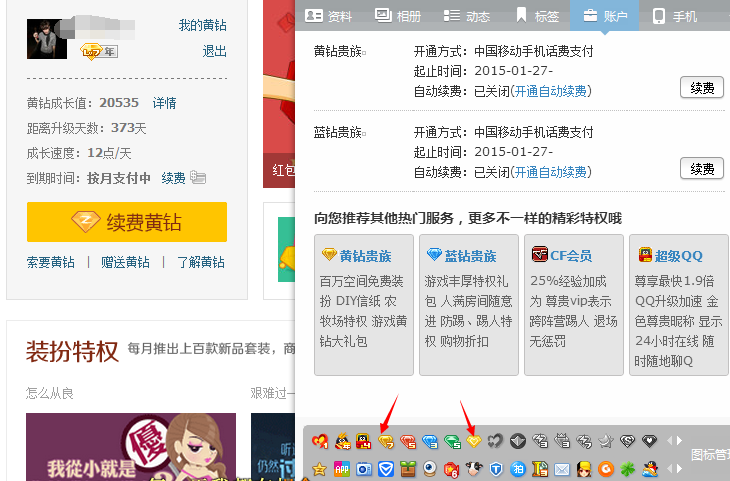
Task: Click the gray superman S diamond icon
Action: pos(628,440)
